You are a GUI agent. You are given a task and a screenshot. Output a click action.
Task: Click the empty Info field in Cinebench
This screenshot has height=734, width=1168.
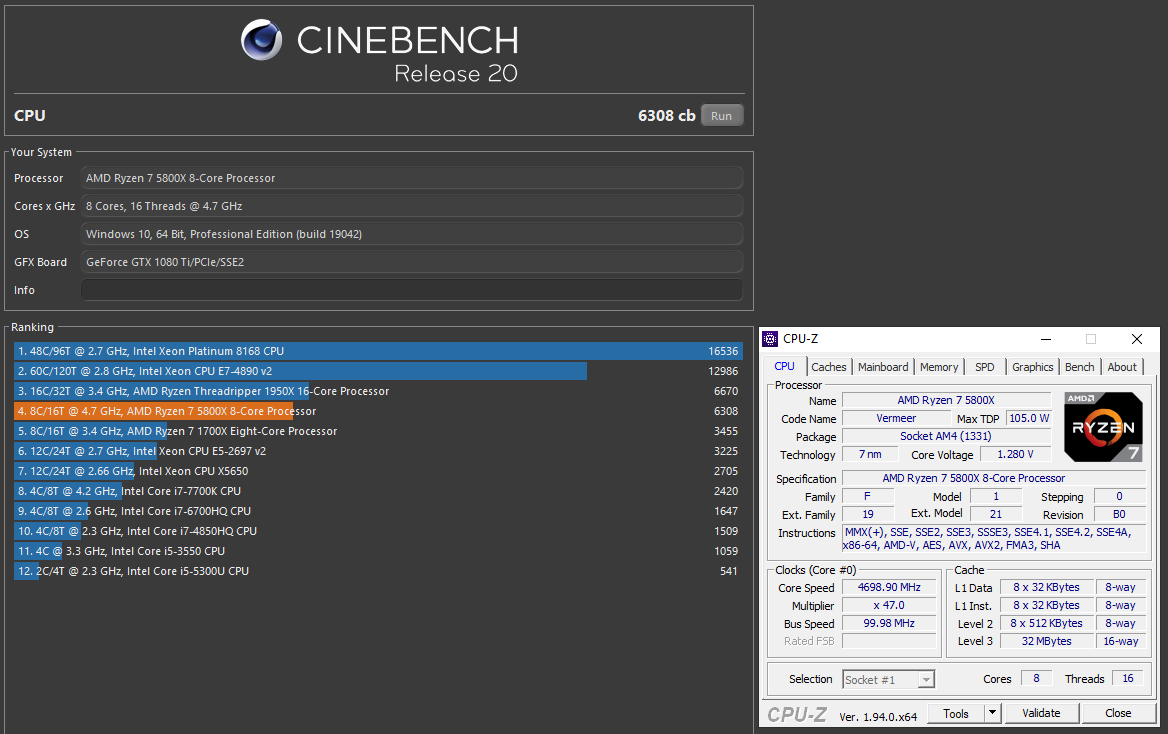[412, 290]
